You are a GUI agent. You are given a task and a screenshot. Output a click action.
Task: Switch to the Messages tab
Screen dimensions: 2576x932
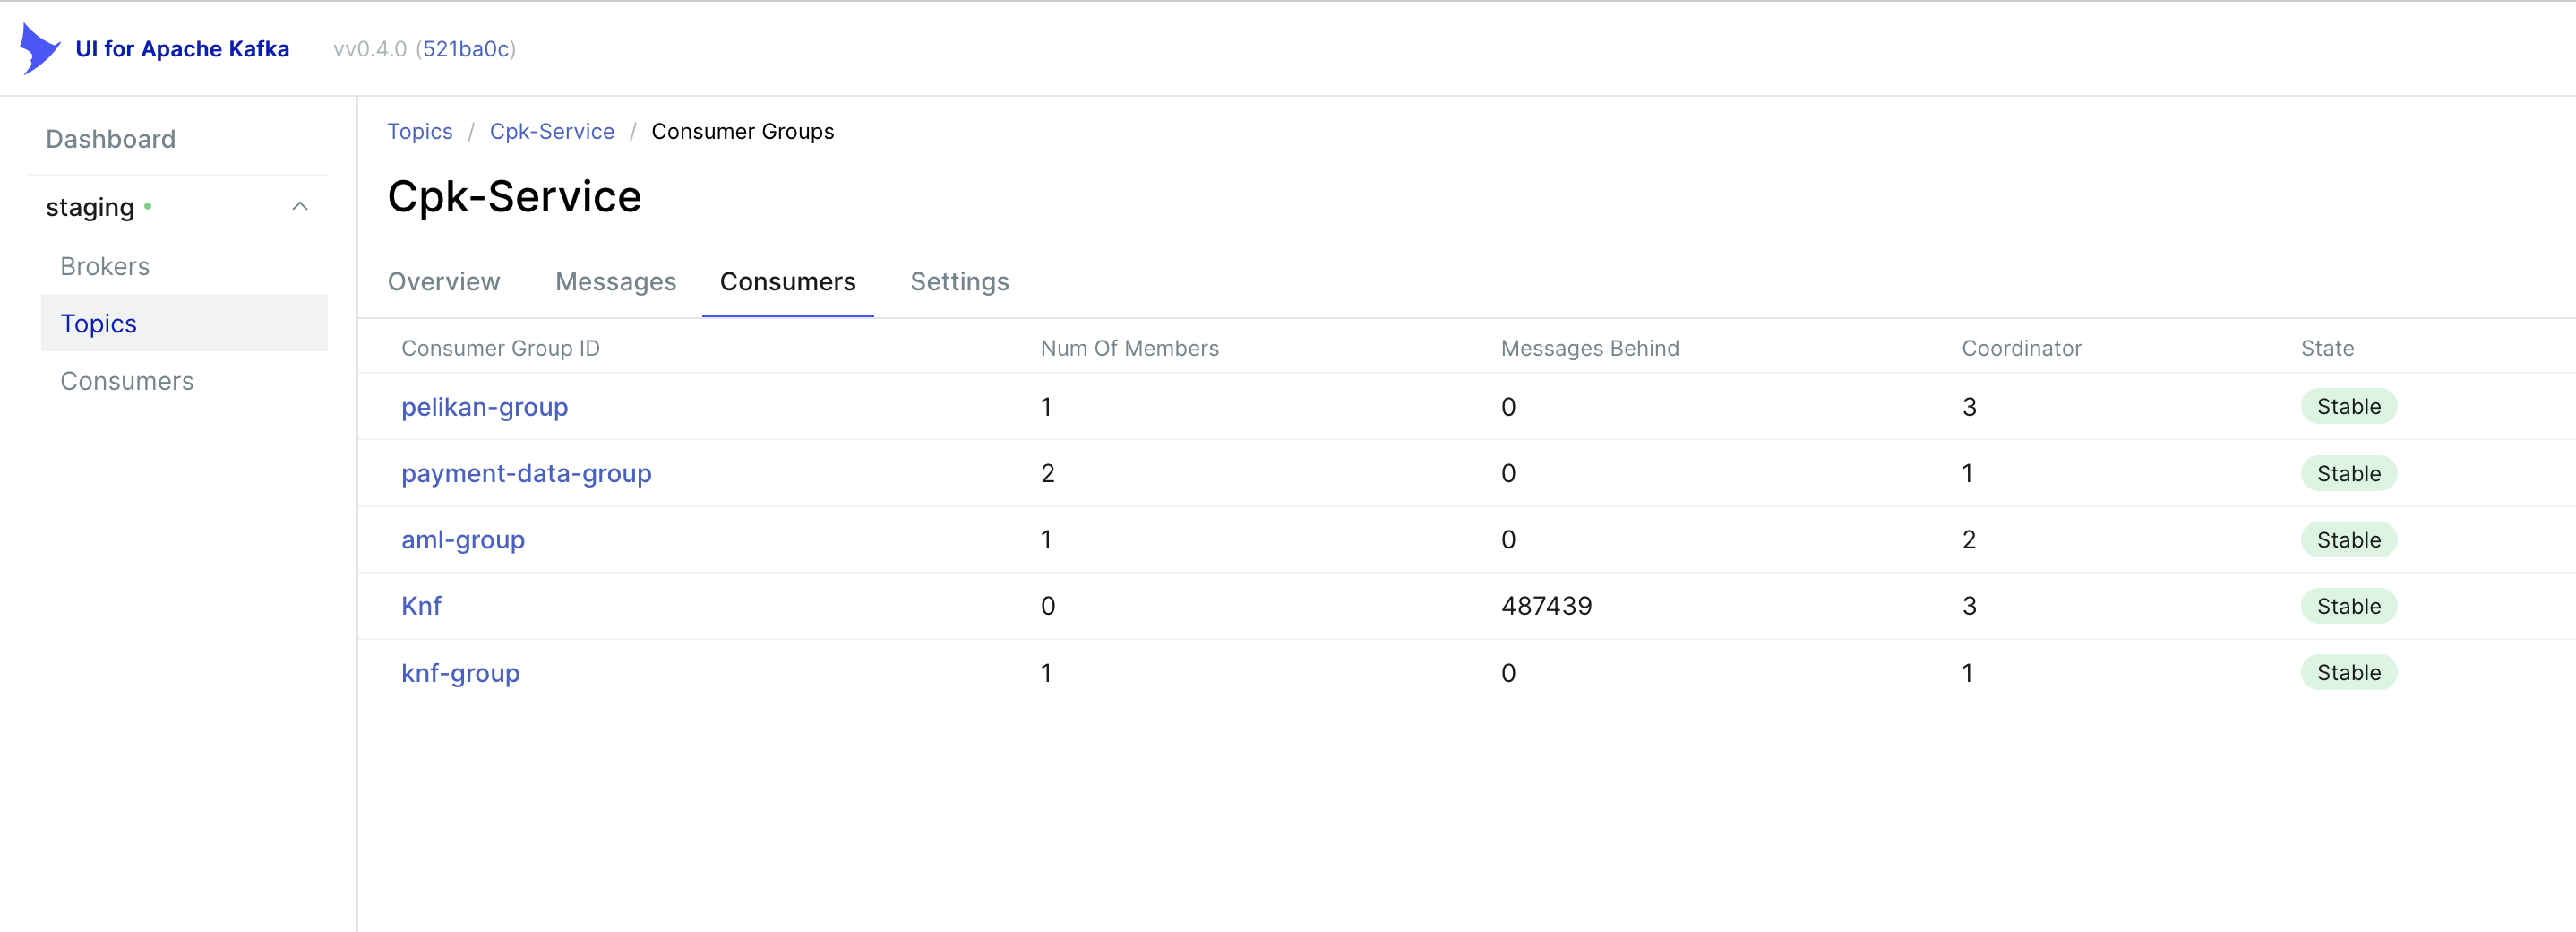click(615, 282)
